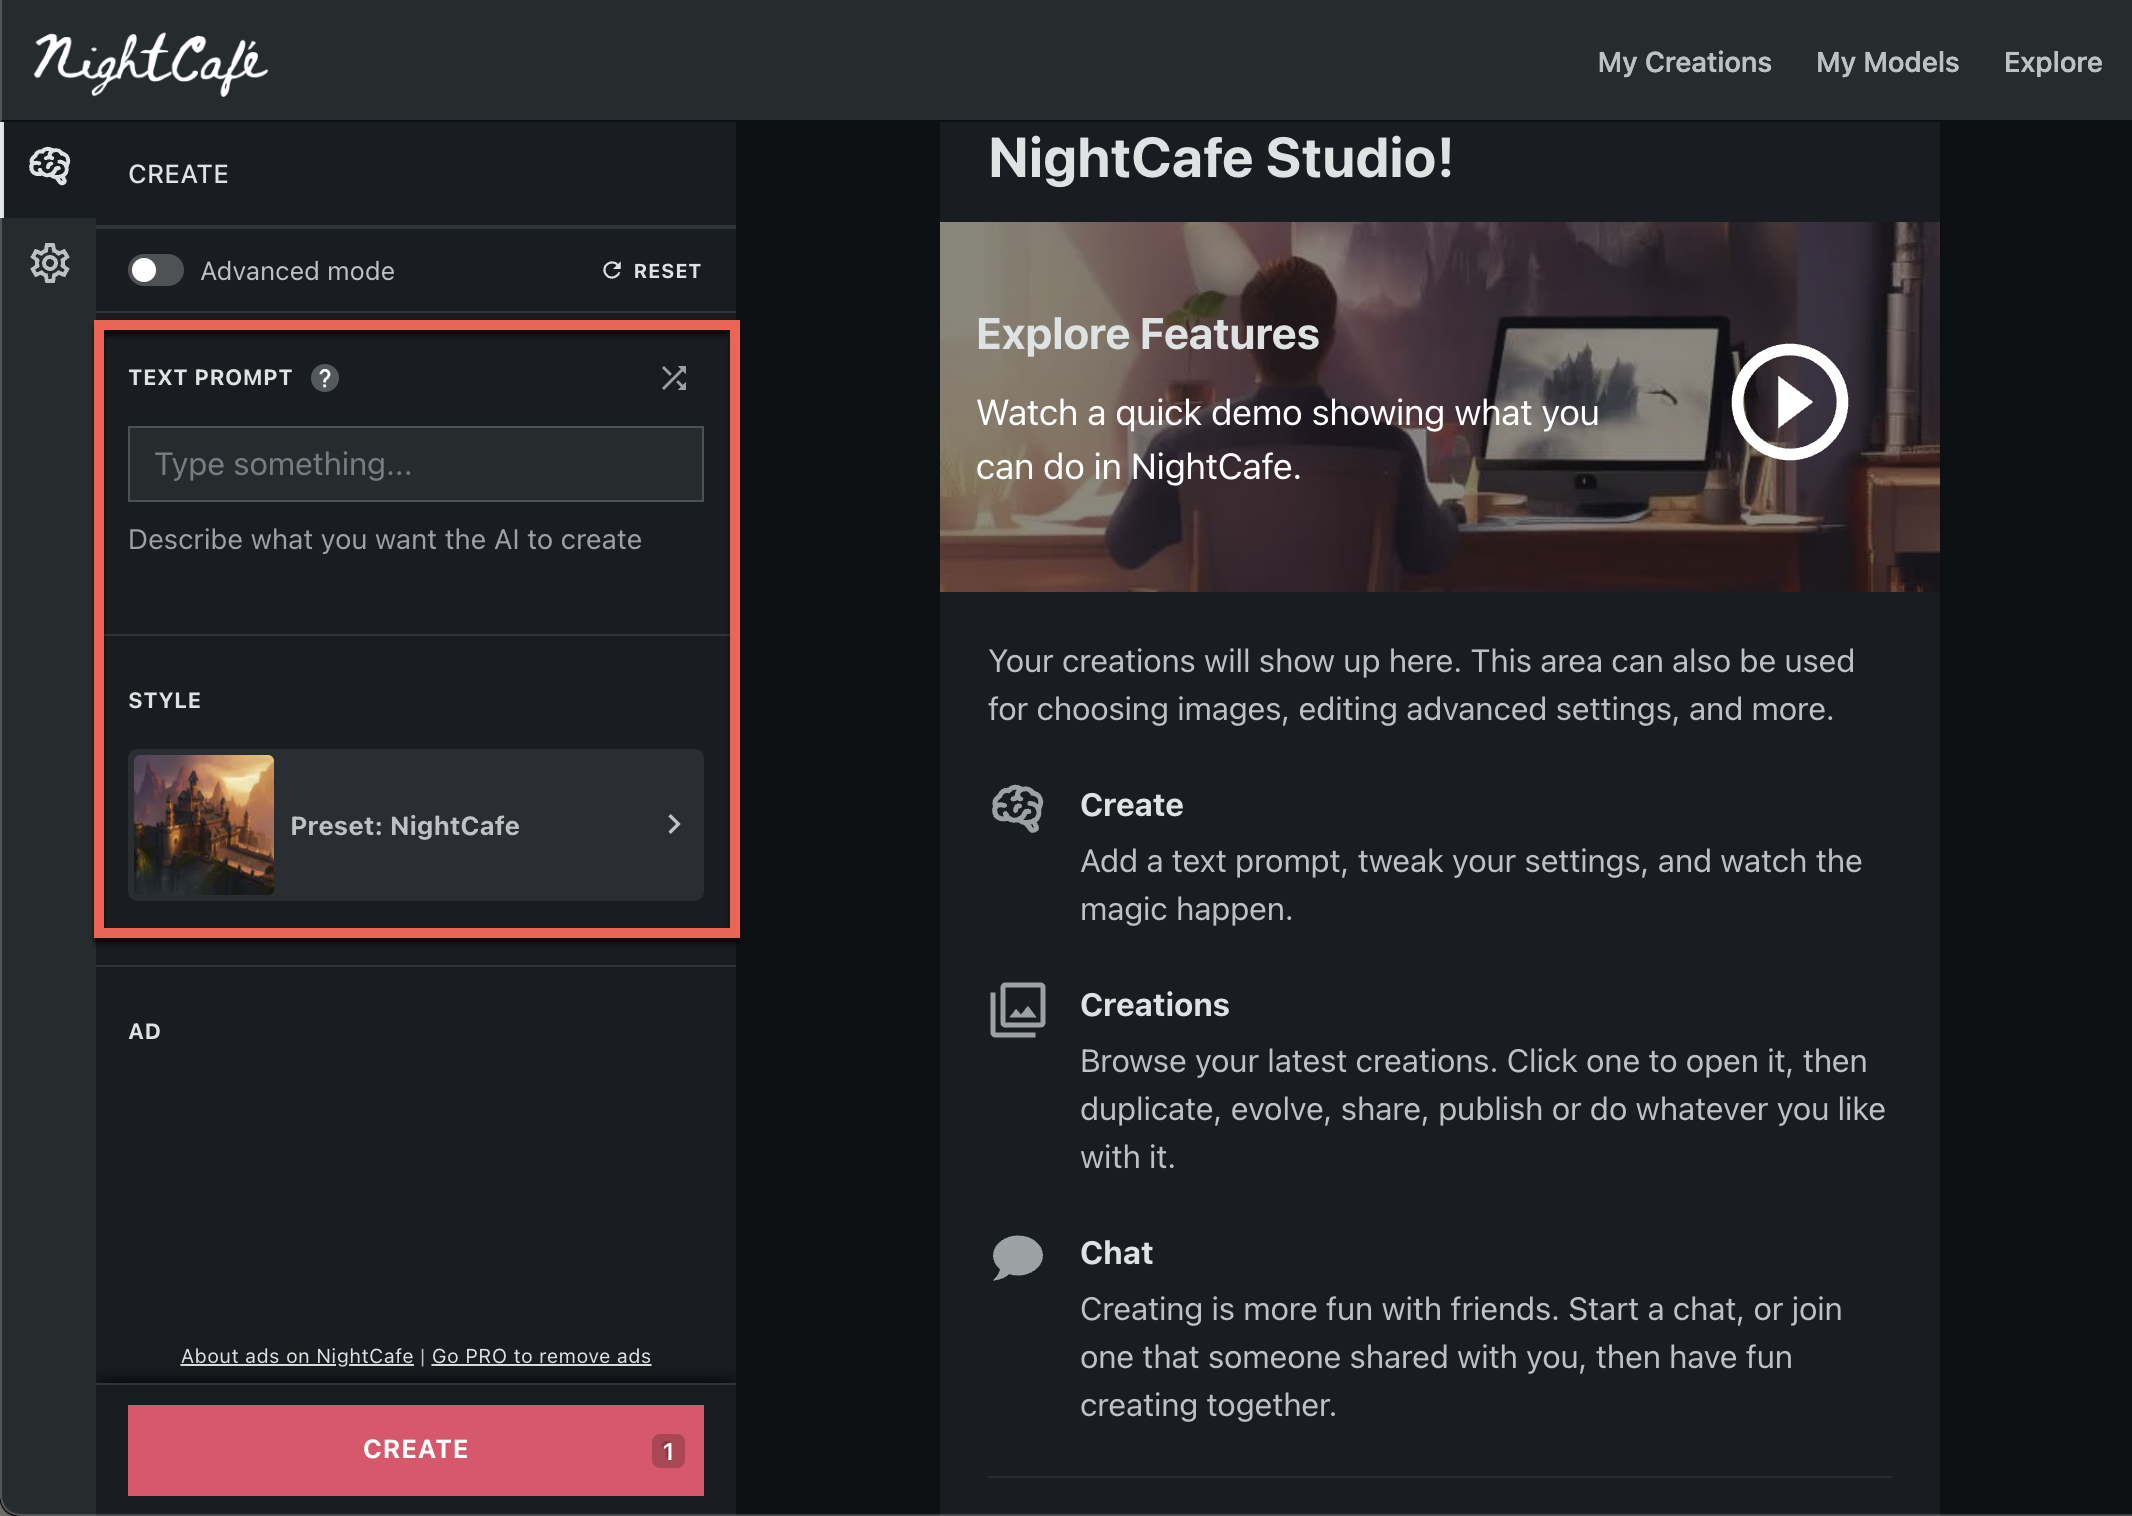Screen dimensions: 2132x1516
Task: Expand the Preset: NightCafe style chevron
Action: click(674, 824)
